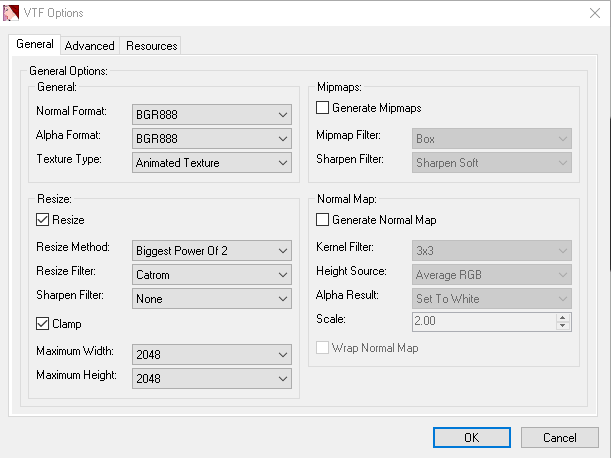
Task: Expand the Maximum Height dropdown
Action: (x=211, y=378)
